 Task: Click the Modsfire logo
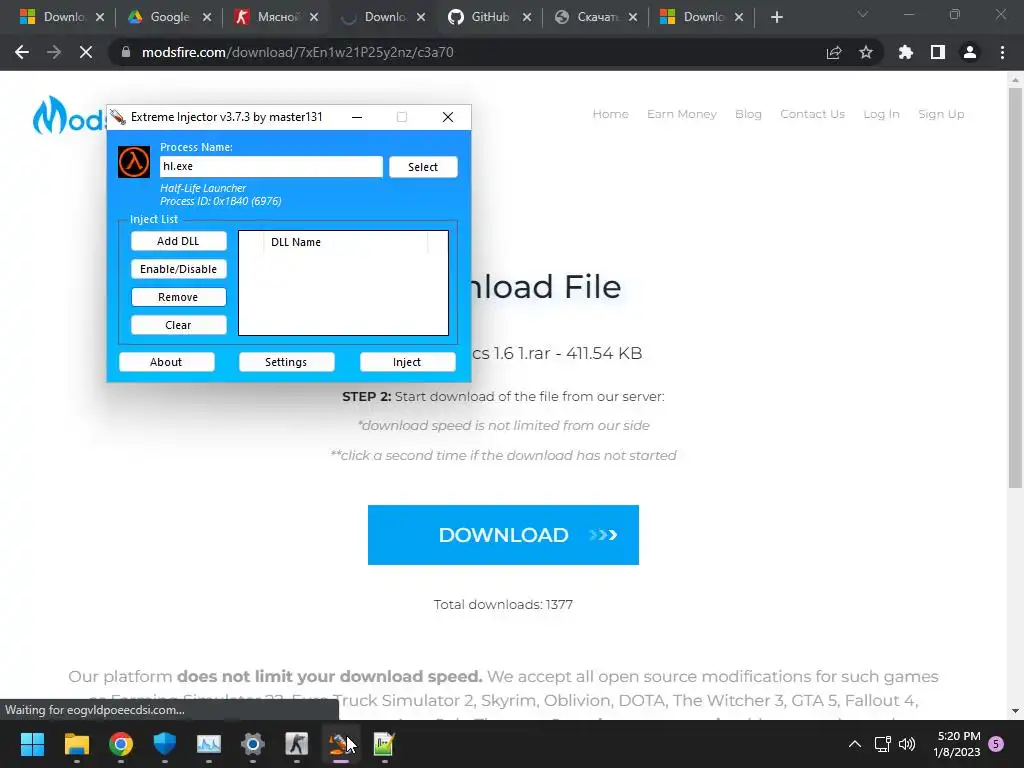[x=69, y=116]
